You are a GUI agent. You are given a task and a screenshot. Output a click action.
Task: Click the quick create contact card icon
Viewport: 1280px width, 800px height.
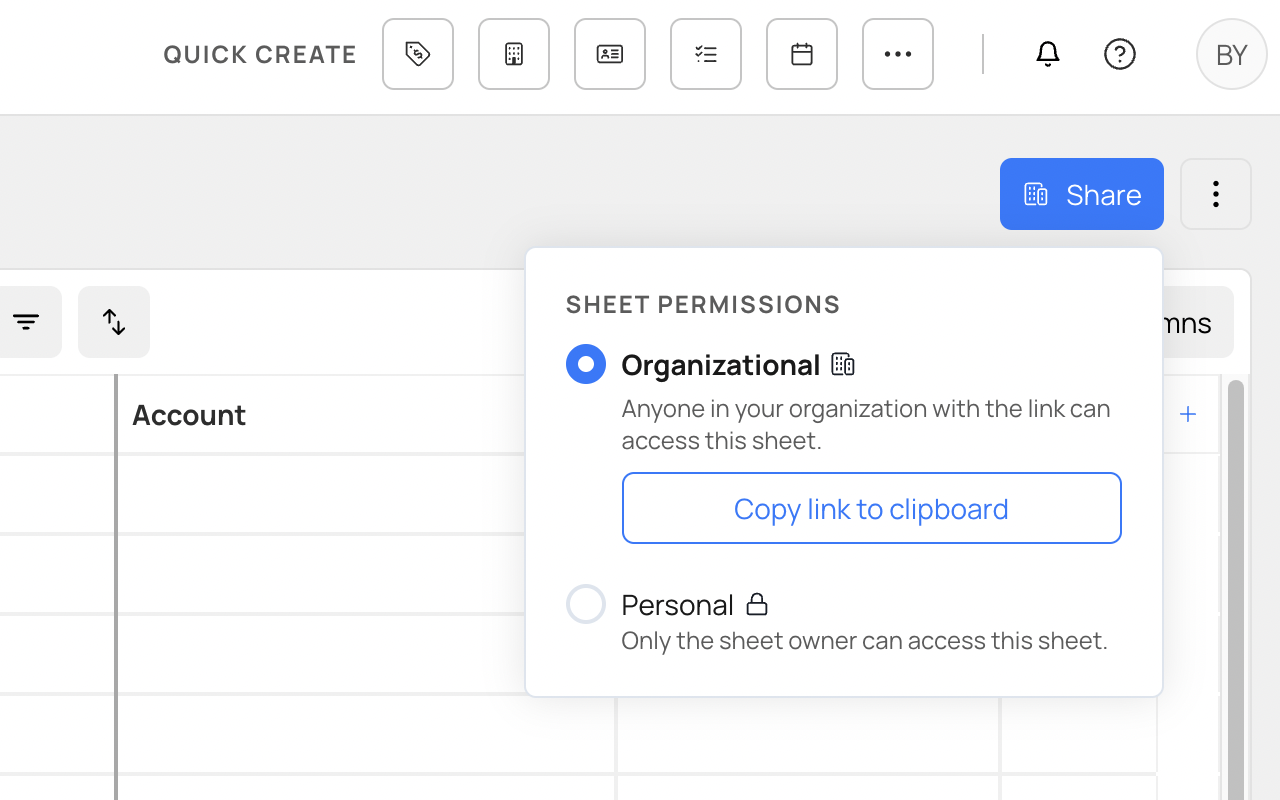point(610,54)
